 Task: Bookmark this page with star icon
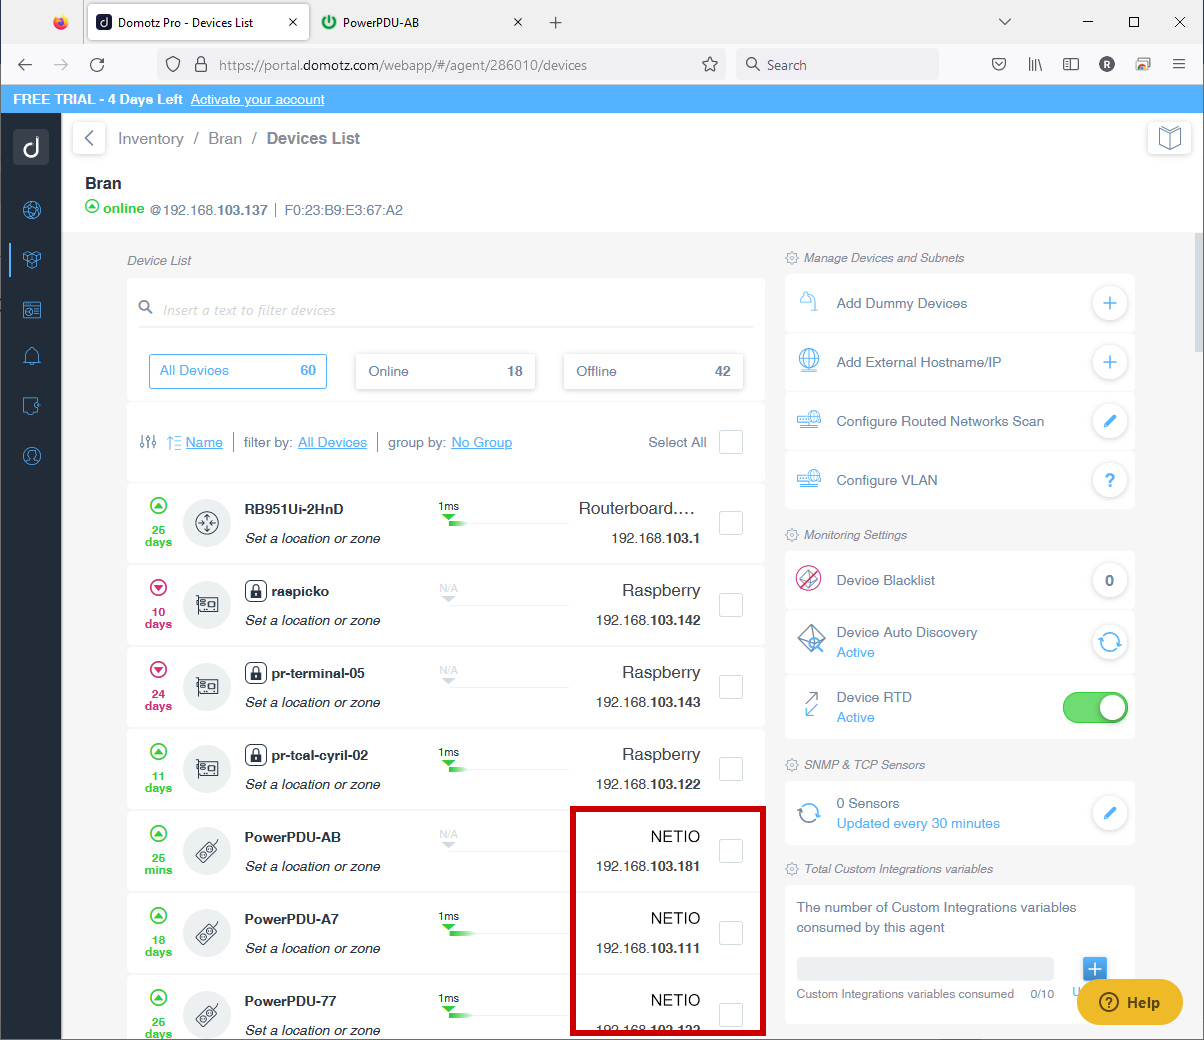tap(710, 65)
